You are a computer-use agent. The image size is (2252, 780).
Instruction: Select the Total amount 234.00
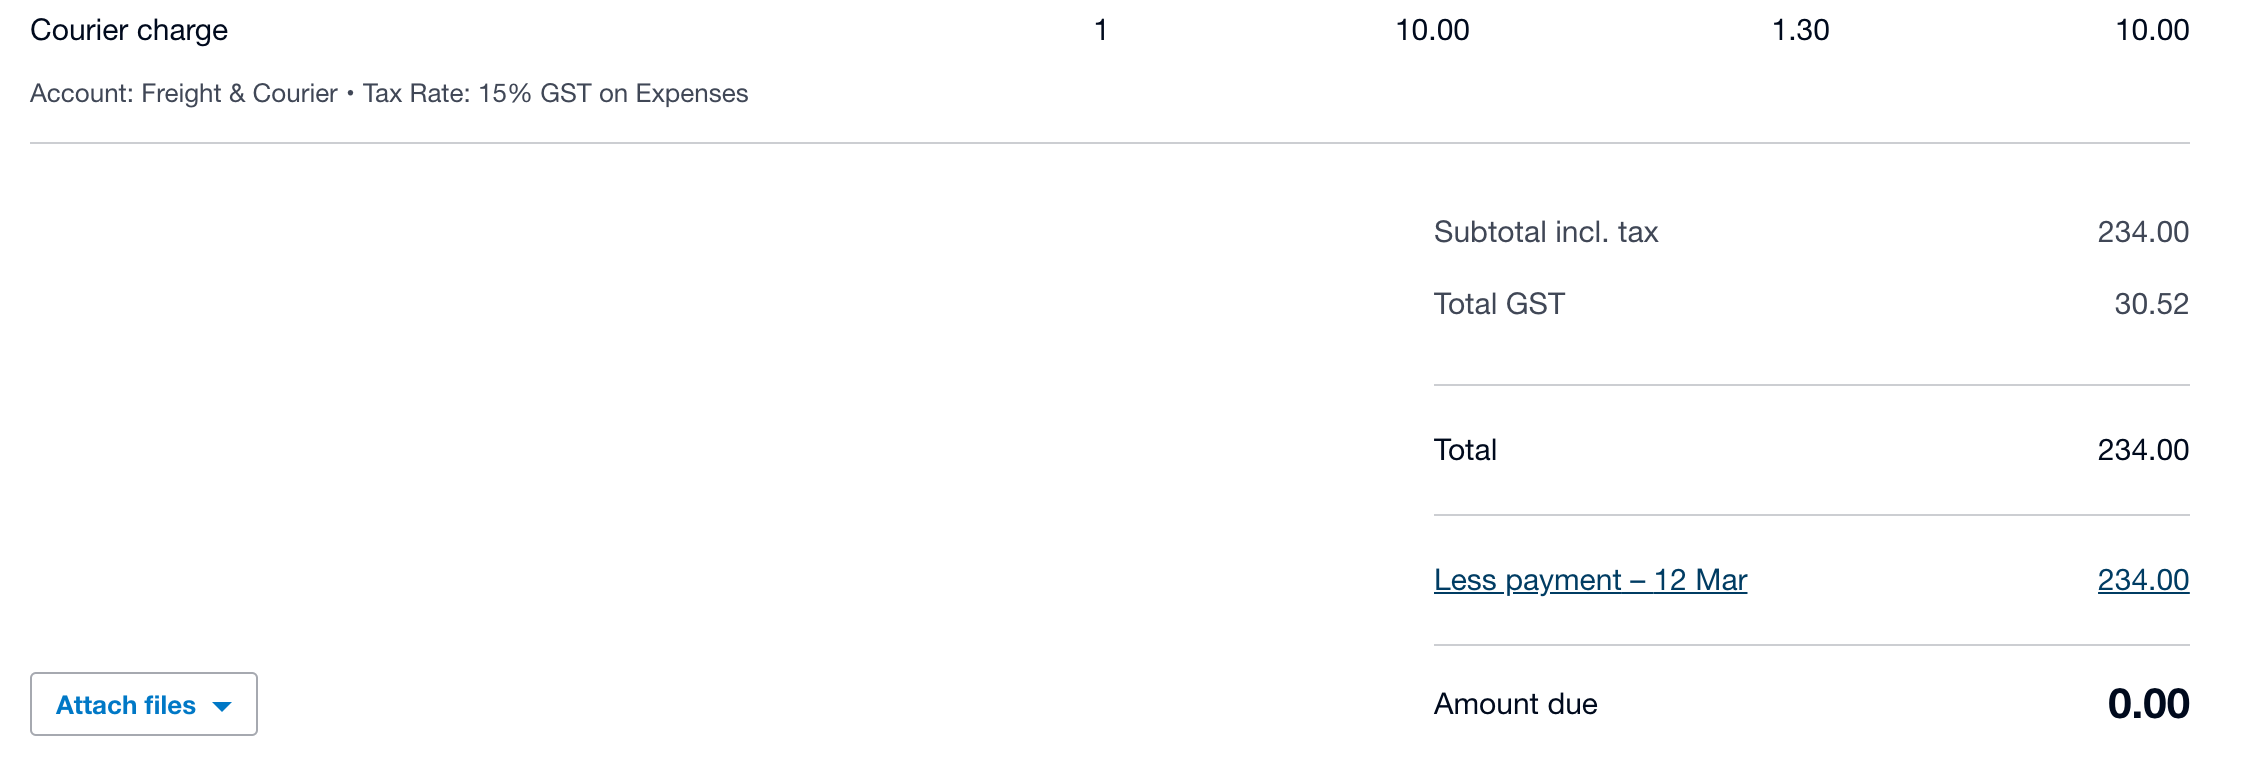2143,450
